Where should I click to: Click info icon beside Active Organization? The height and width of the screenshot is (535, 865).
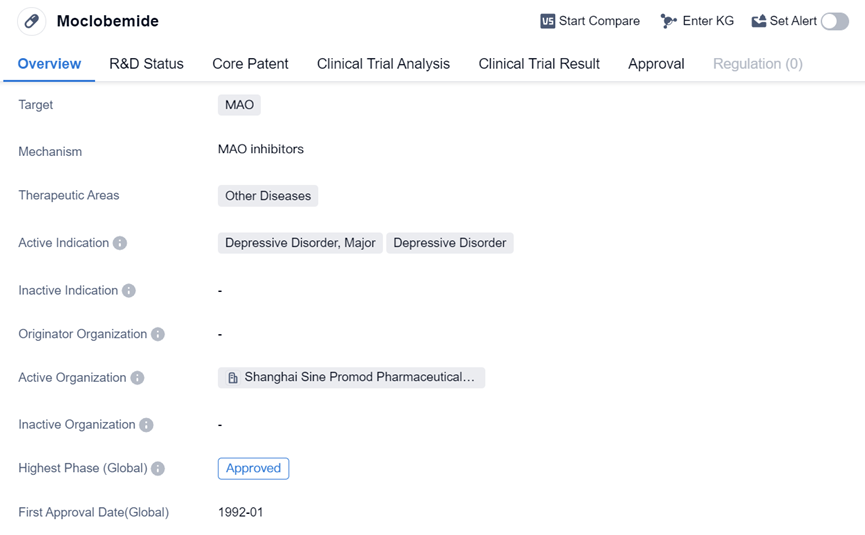click(x=137, y=378)
